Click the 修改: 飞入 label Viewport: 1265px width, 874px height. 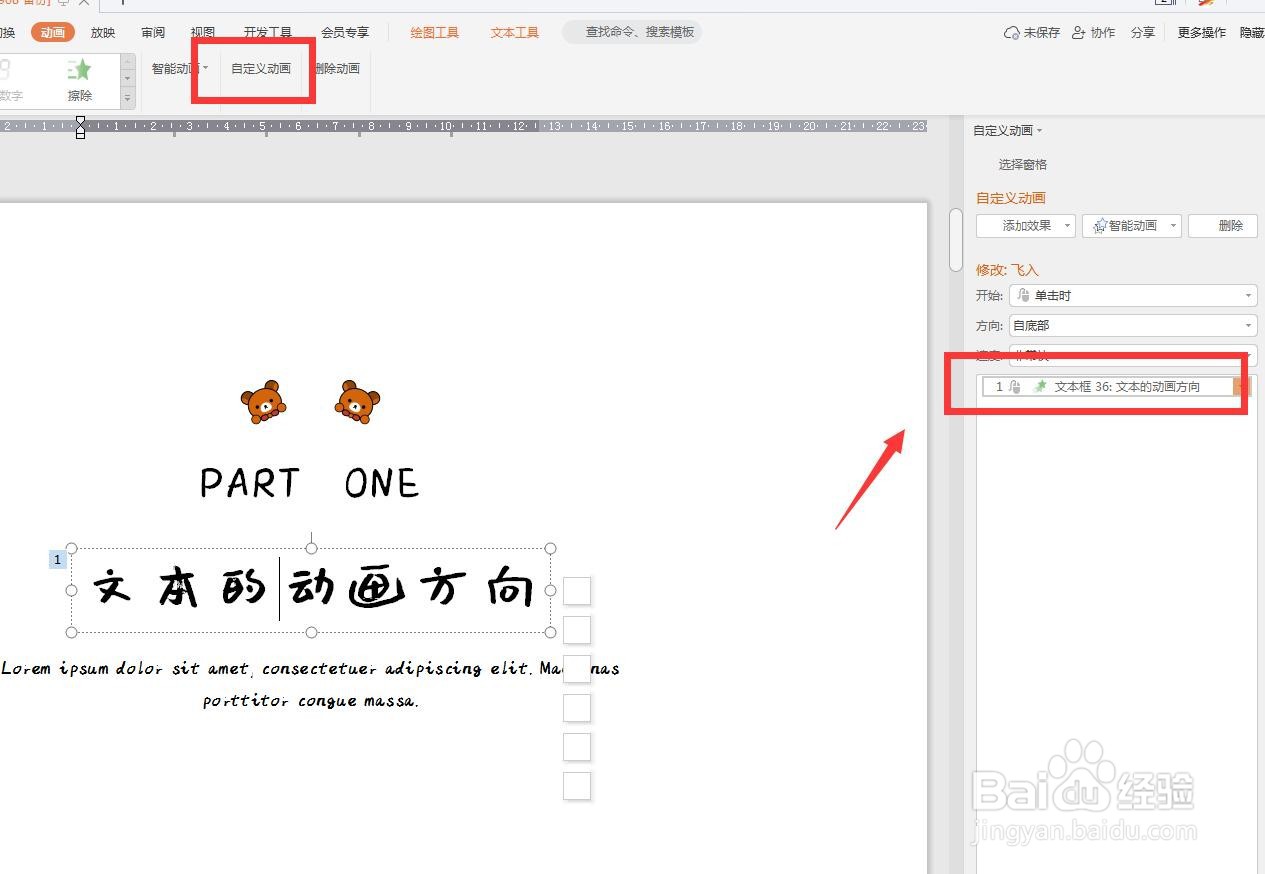pyautogui.click(x=1008, y=270)
